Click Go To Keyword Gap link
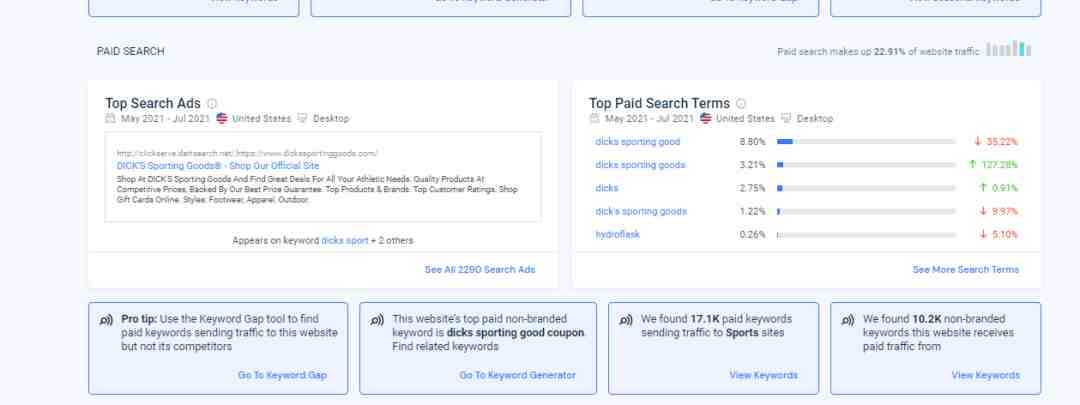Image resolution: width=1080 pixels, height=405 pixels. (282, 375)
